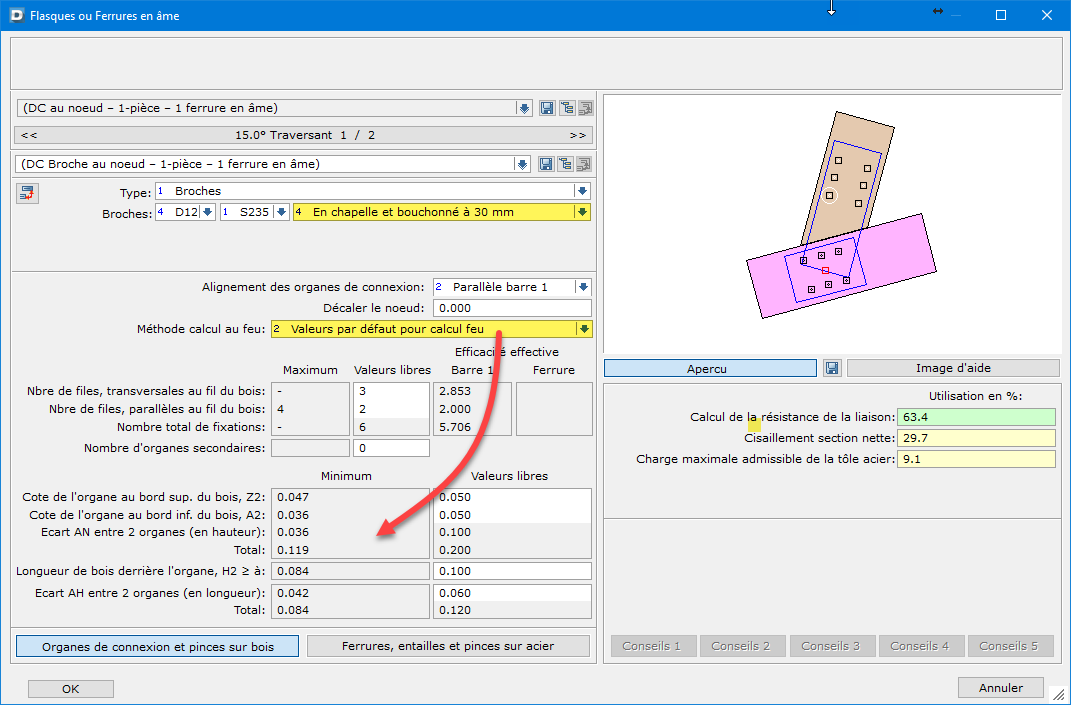Open the S235 steel grade dropdown
Screen dimensions: 1071x705
[x=281, y=212]
